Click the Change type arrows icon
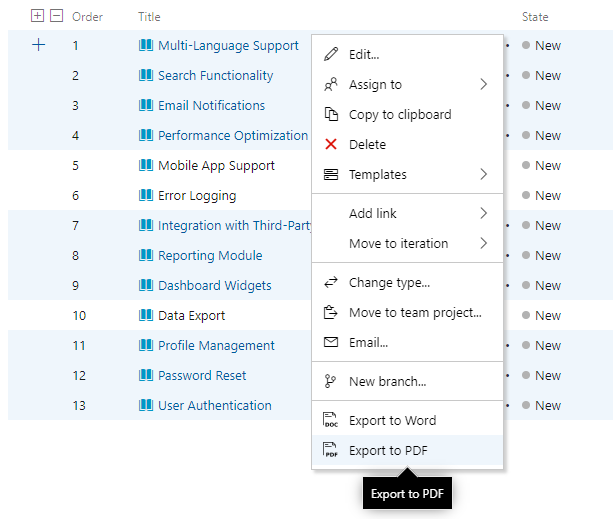 click(331, 283)
